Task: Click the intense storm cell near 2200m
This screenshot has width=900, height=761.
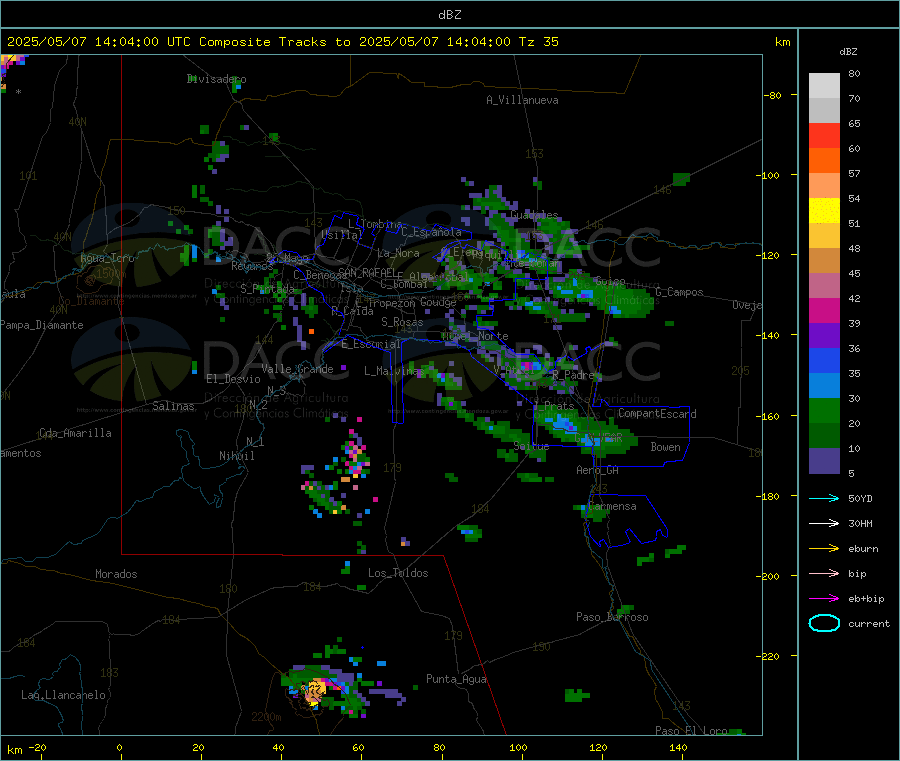Action: (x=315, y=689)
